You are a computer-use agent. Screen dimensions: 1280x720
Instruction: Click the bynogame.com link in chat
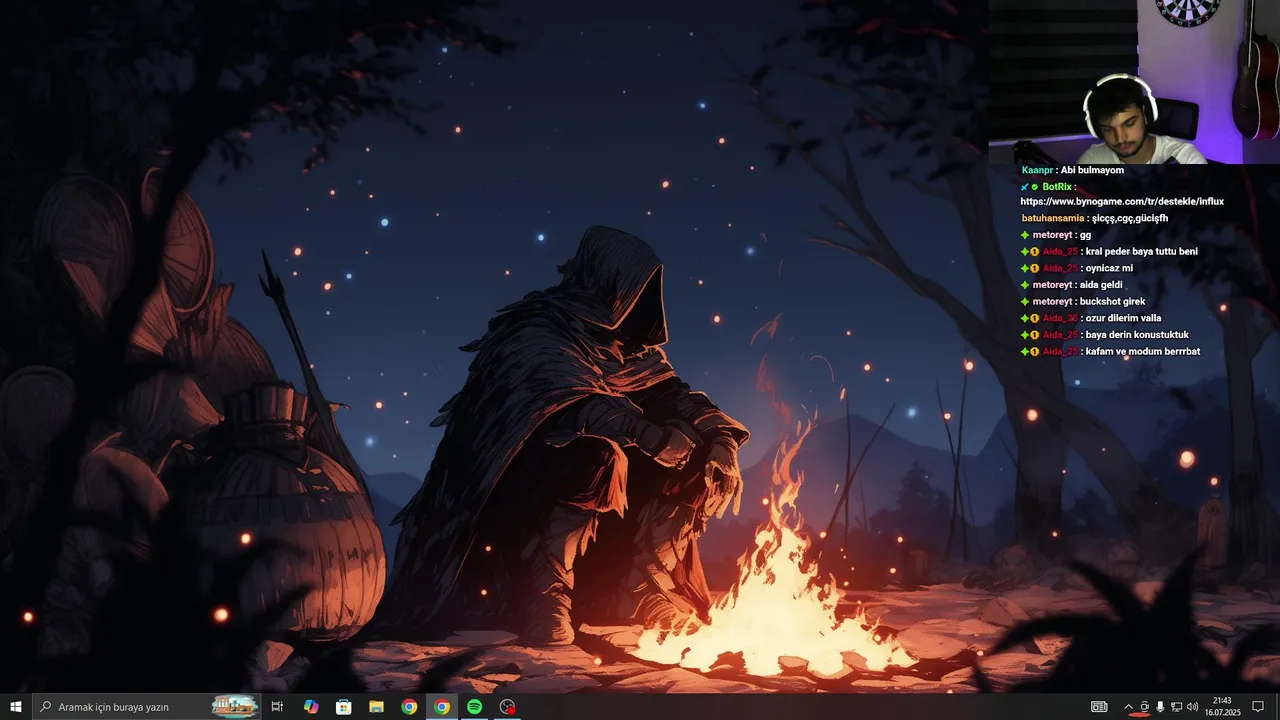(1122, 202)
